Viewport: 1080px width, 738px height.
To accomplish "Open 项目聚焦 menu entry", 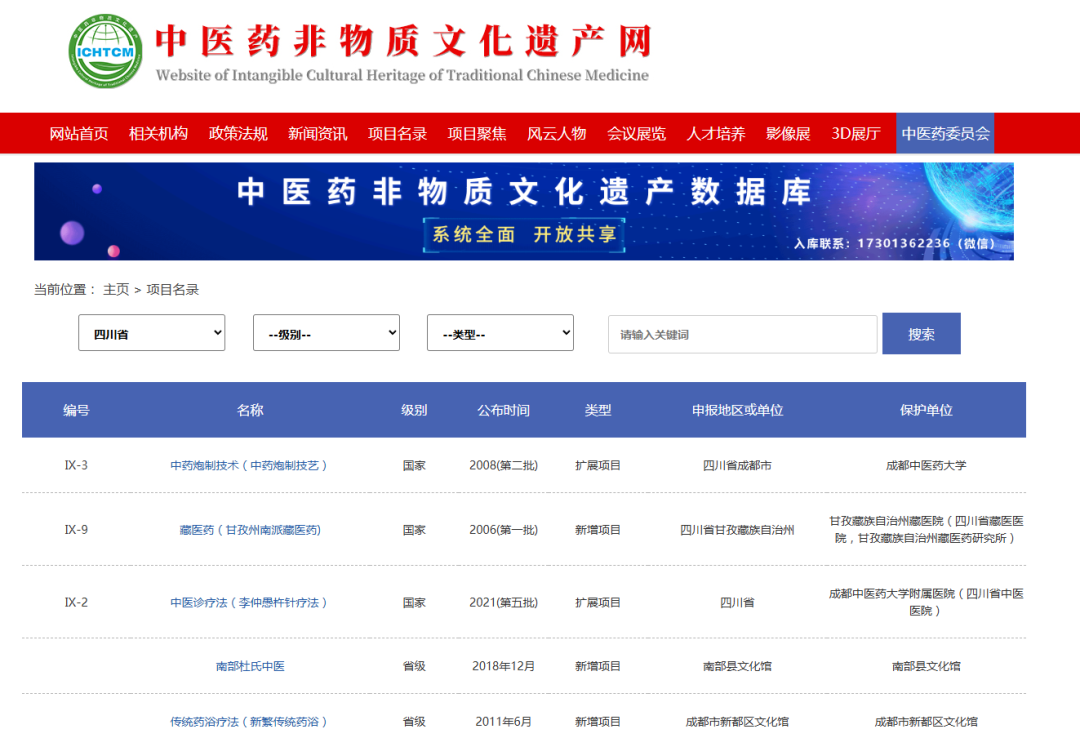I will tap(477, 134).
